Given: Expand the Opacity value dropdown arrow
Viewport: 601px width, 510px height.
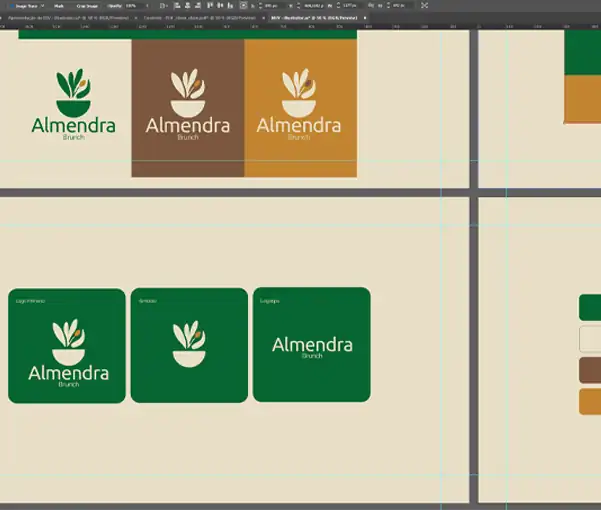Looking at the screenshot, I should point(147,6).
